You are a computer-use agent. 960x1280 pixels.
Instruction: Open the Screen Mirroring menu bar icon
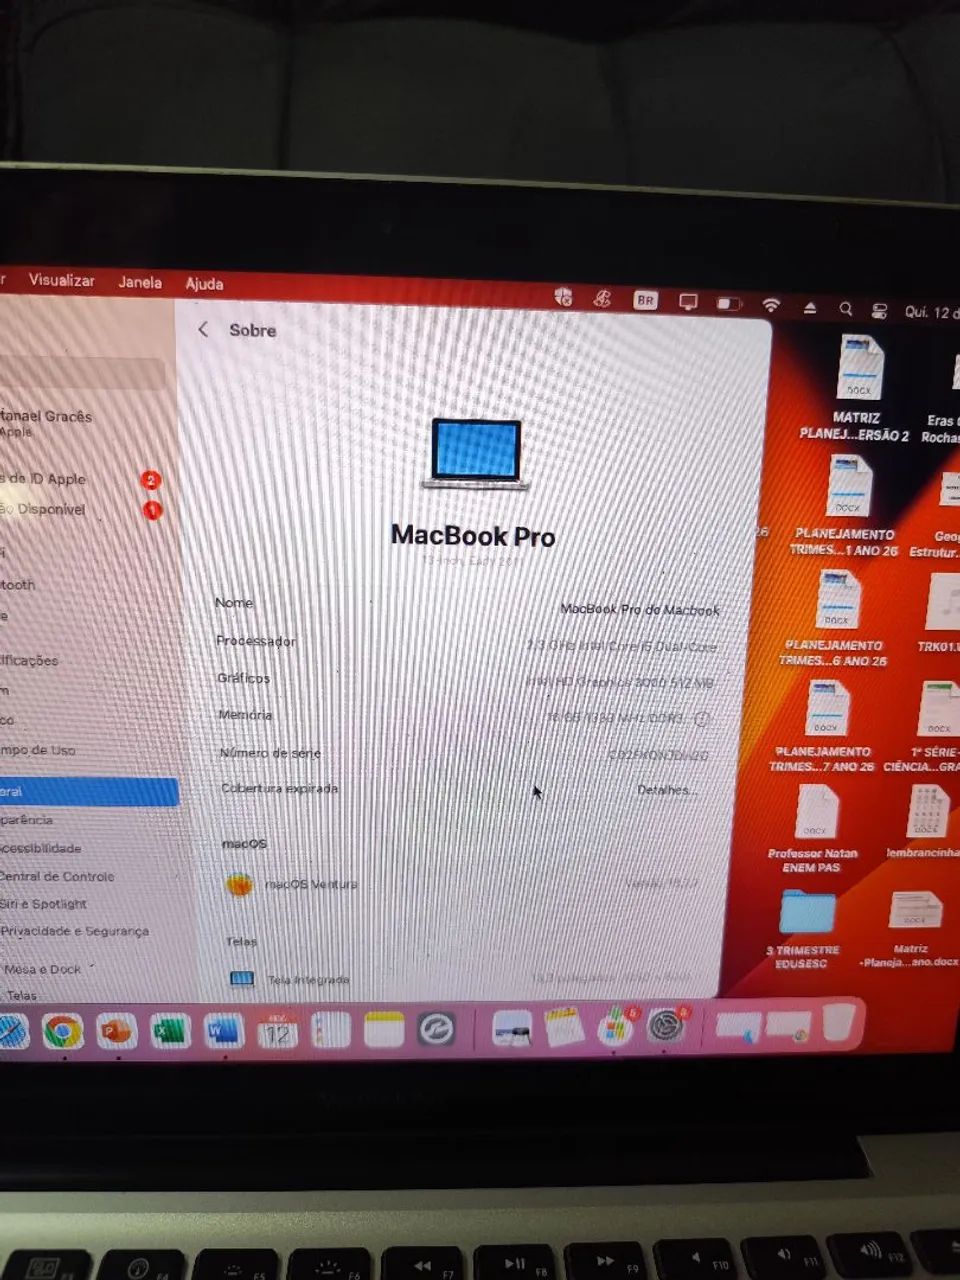(x=688, y=301)
